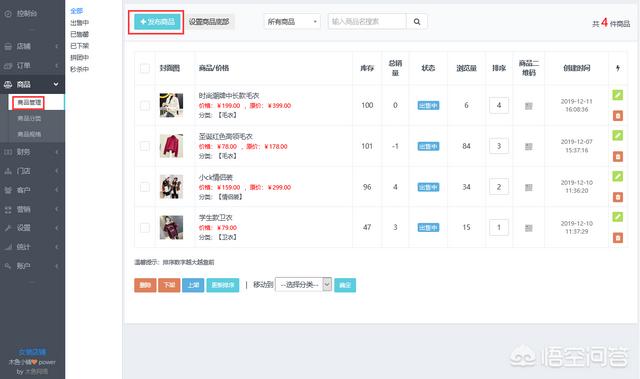This screenshot has width=640, height=379.
Task: Click the sort order field showing 1
Action: [499, 228]
